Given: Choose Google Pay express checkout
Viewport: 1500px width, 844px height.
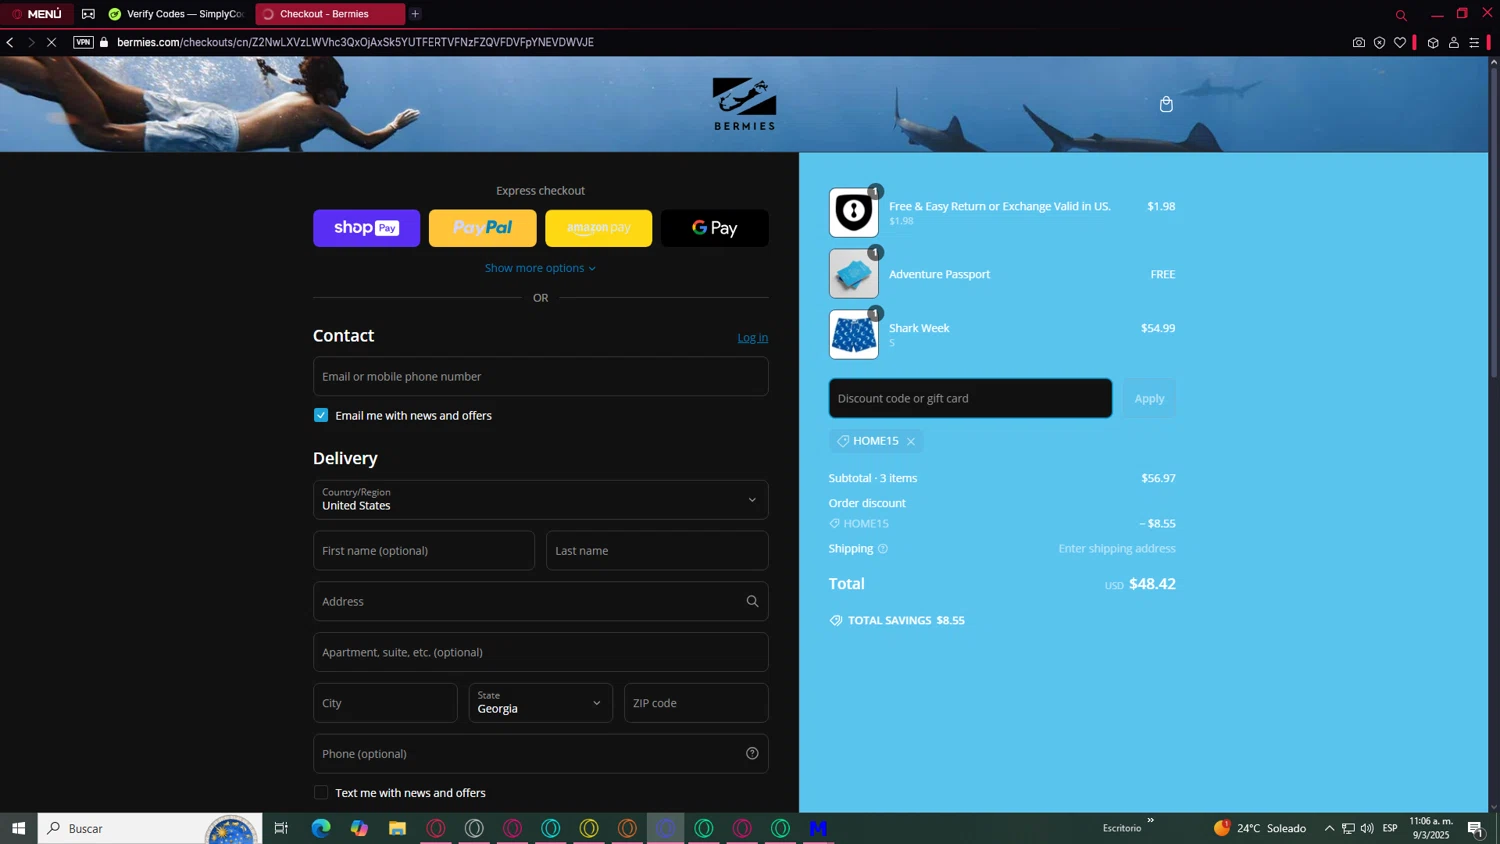Looking at the screenshot, I should click(714, 228).
